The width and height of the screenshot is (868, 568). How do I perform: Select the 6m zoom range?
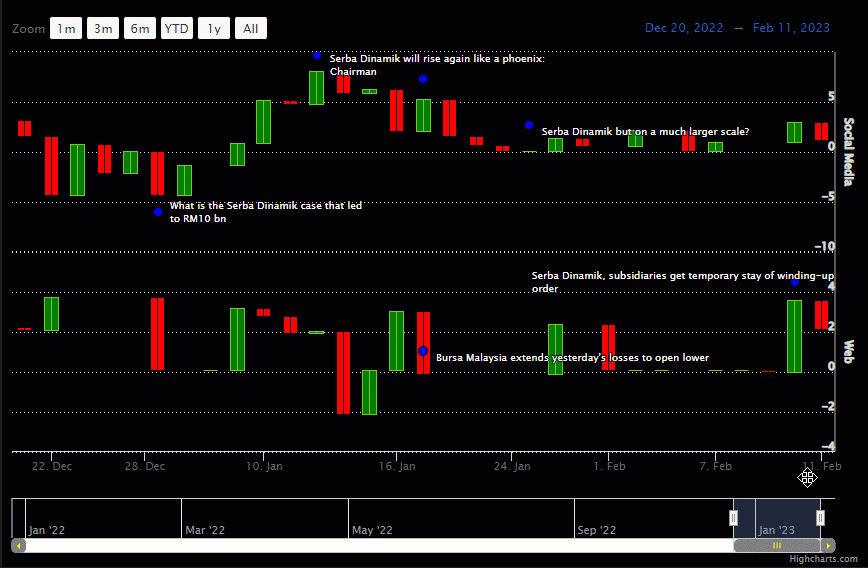pos(140,28)
